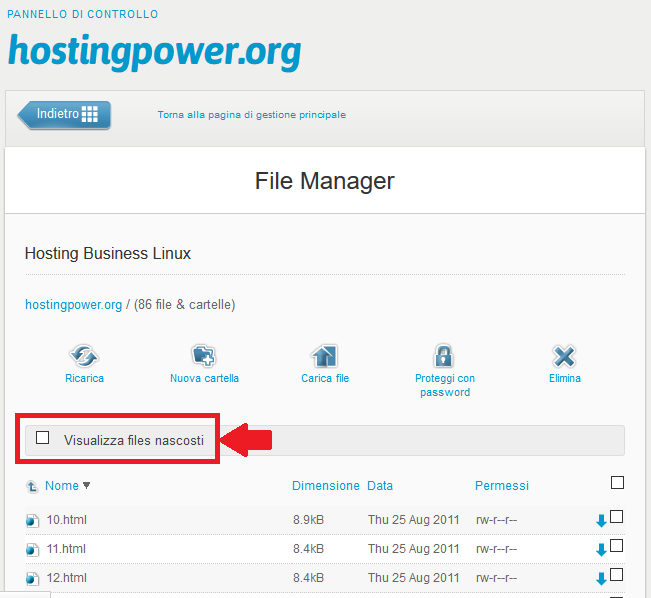Sort files by Data column
The width and height of the screenshot is (651, 598).
pos(380,486)
